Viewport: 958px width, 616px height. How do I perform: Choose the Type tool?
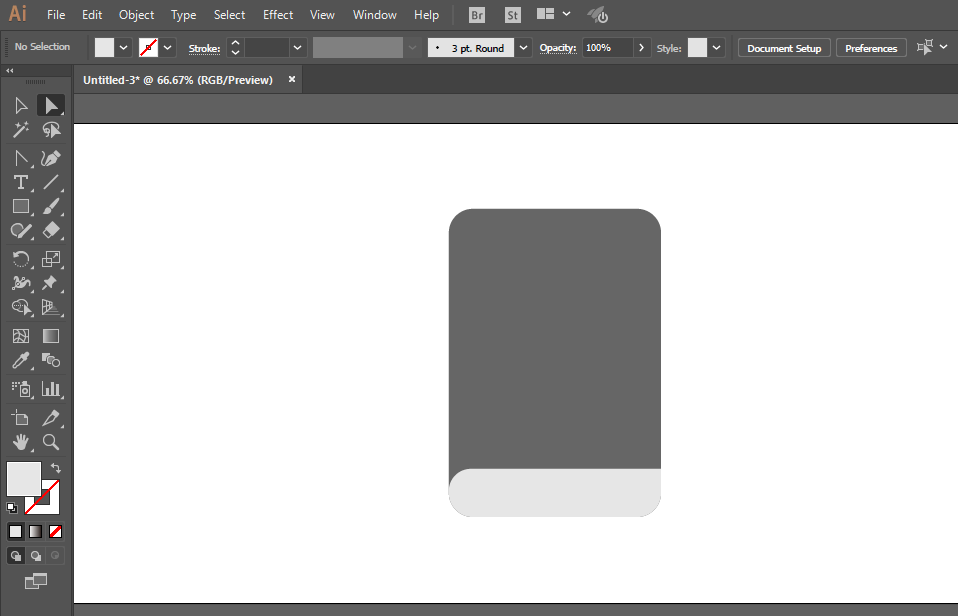point(21,182)
